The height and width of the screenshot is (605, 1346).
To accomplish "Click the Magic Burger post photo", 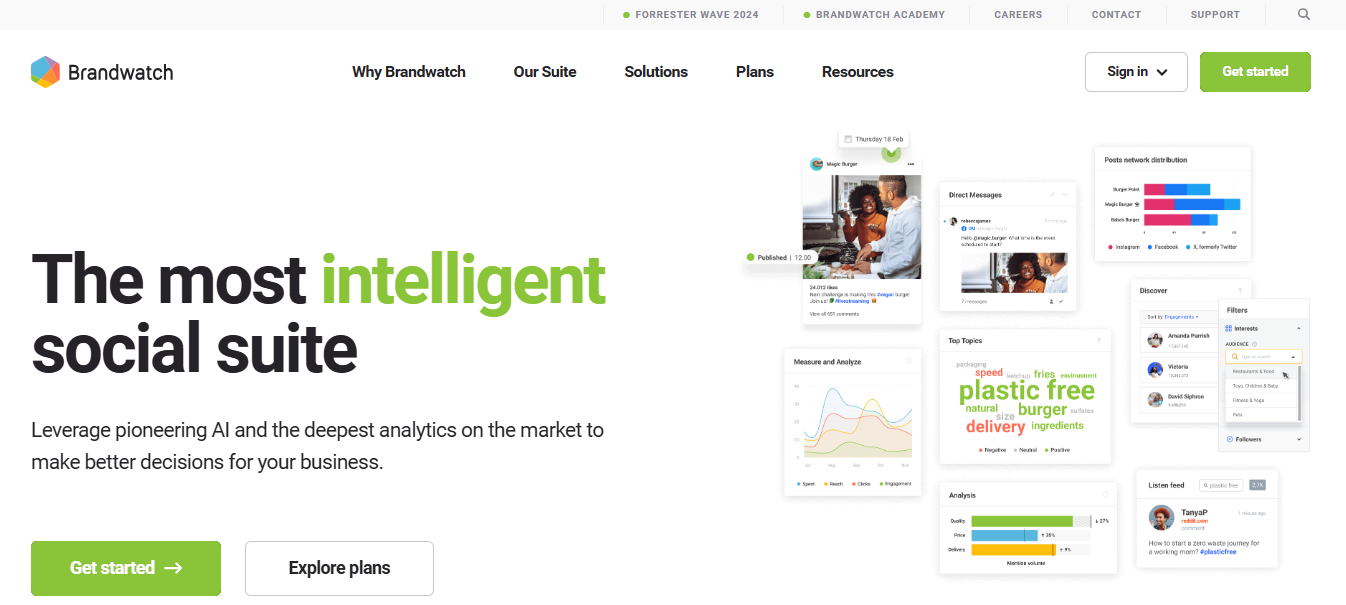I will coord(862,229).
